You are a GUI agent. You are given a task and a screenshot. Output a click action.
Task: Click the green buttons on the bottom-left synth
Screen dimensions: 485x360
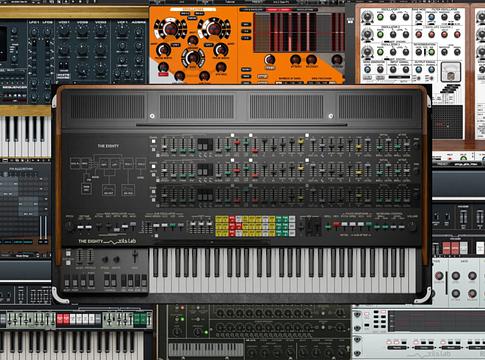coord(140,319)
